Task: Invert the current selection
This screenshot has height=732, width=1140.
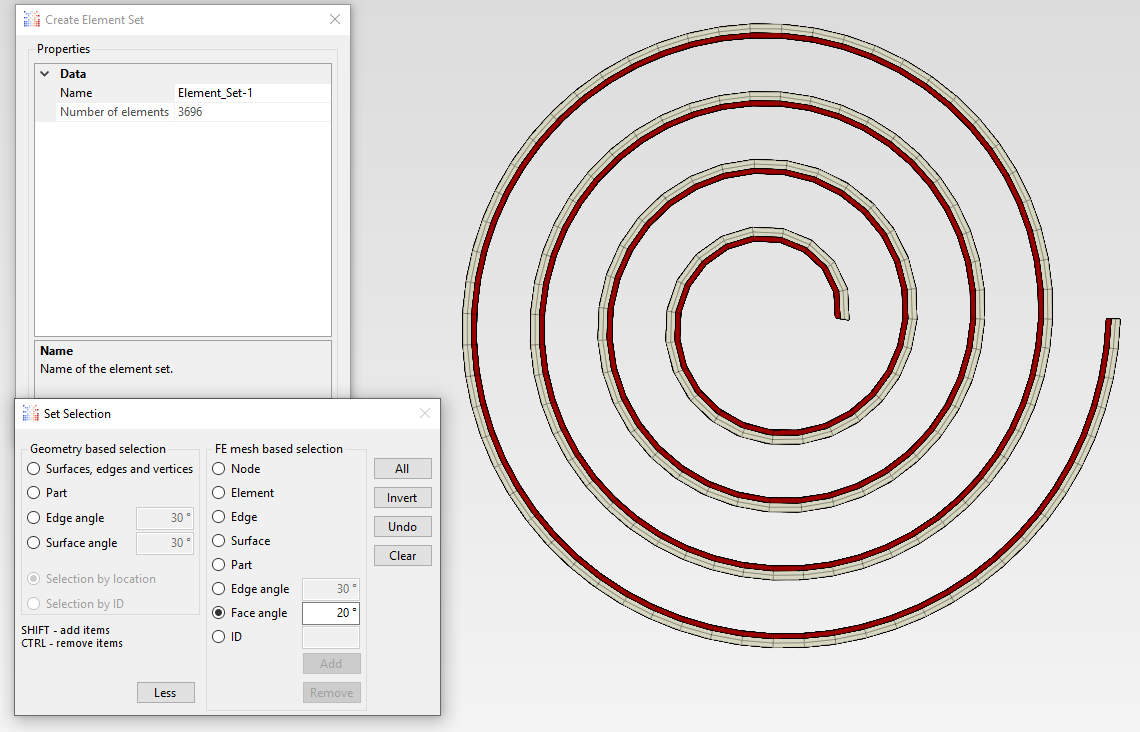Action: [403, 498]
